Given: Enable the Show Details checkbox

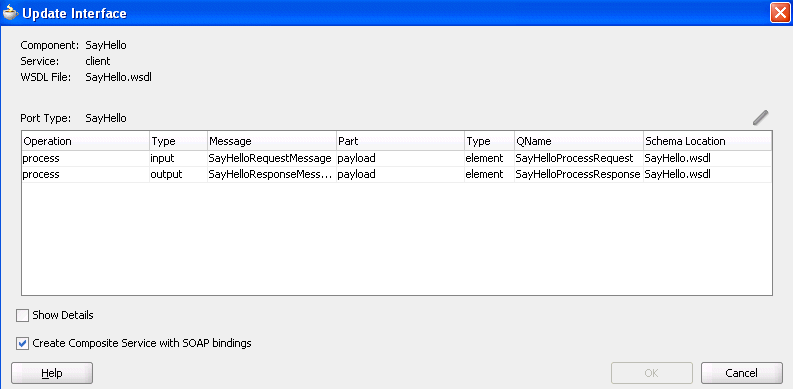Looking at the screenshot, I should 22,316.
